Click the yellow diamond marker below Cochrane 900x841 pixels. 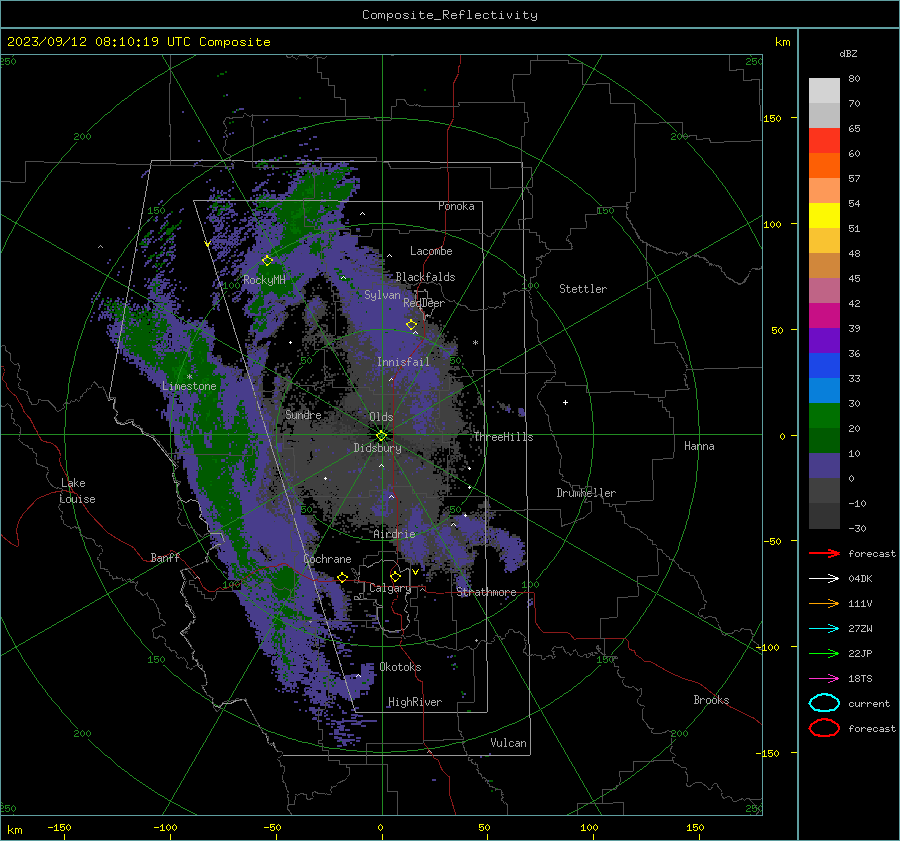(343, 577)
